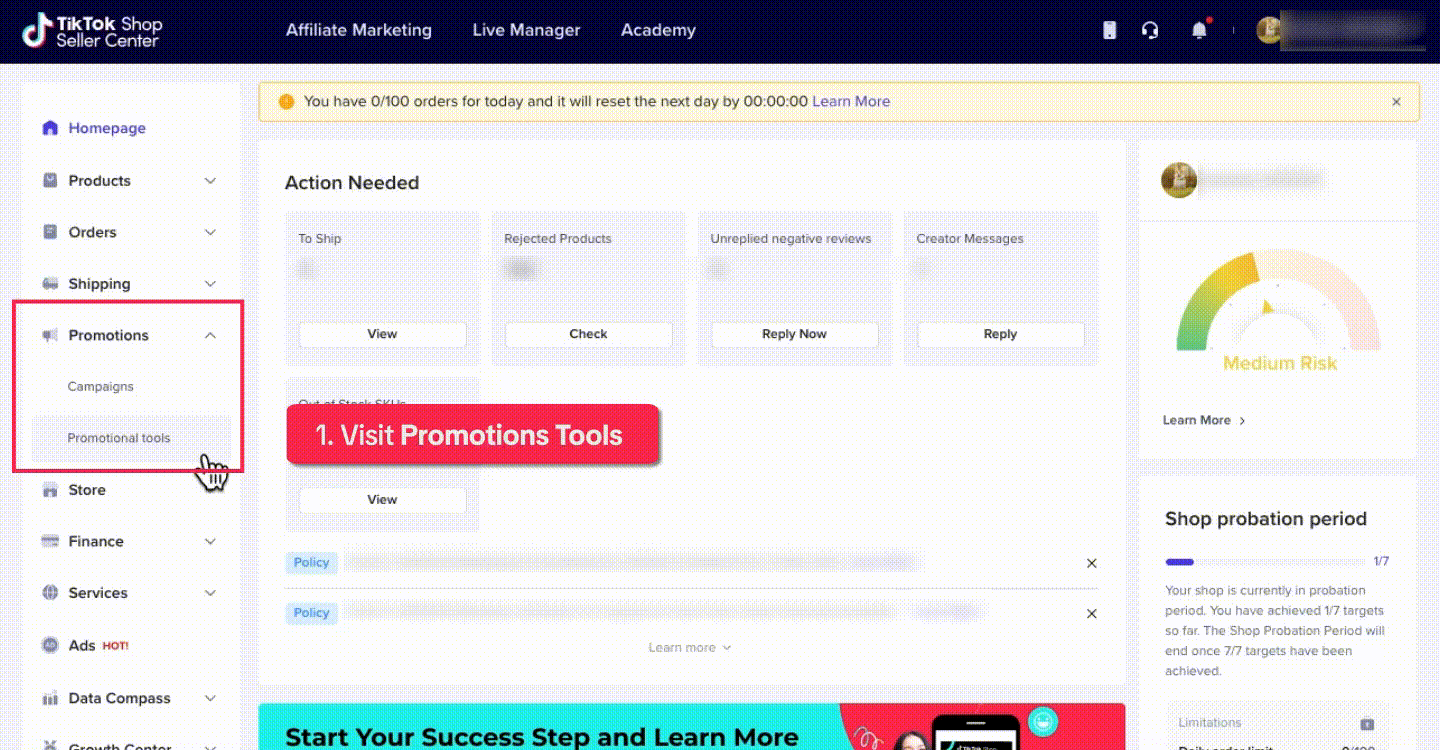Collapse the Promotions menu
The image size is (1440, 750).
pyautogui.click(x=210, y=335)
